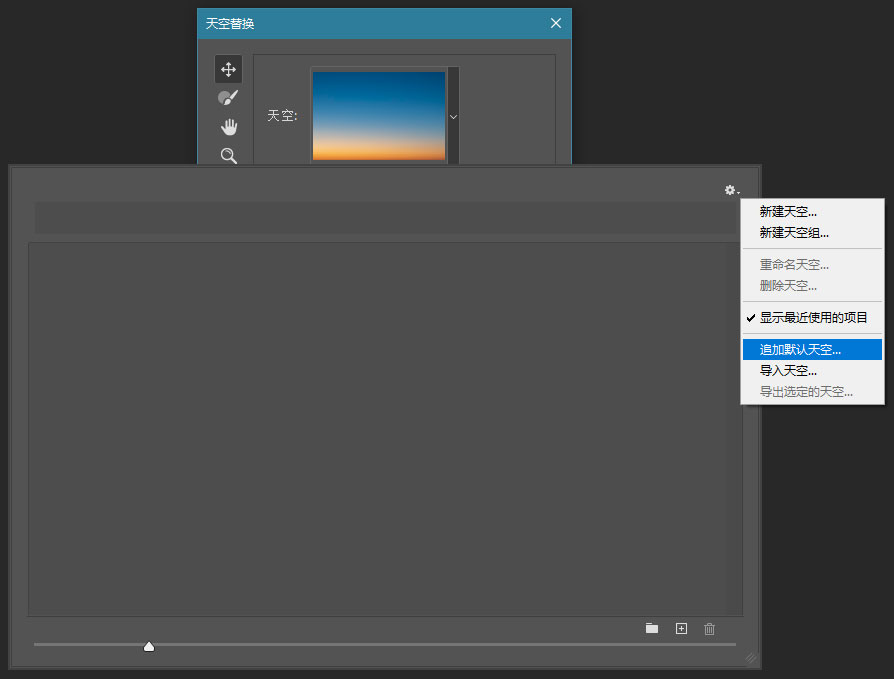Click the trash icon to delete sky
The image size is (894, 679).
[x=710, y=628]
